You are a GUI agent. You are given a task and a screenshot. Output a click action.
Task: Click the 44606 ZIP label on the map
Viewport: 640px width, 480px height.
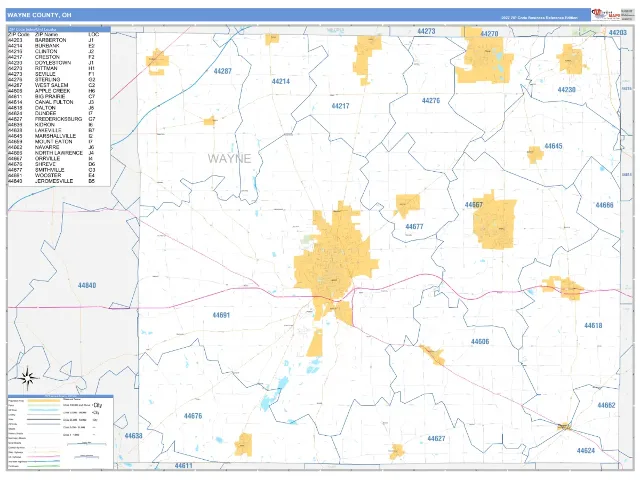(480, 342)
